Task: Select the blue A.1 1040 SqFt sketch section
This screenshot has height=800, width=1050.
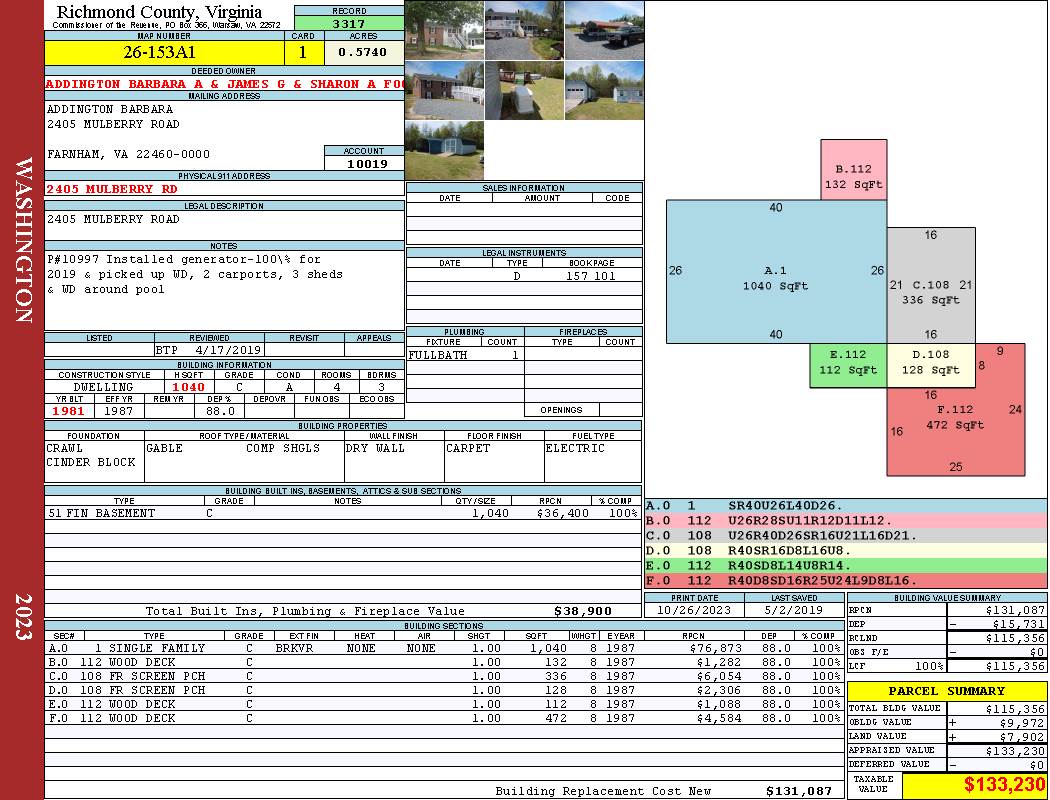Action: [x=776, y=272]
